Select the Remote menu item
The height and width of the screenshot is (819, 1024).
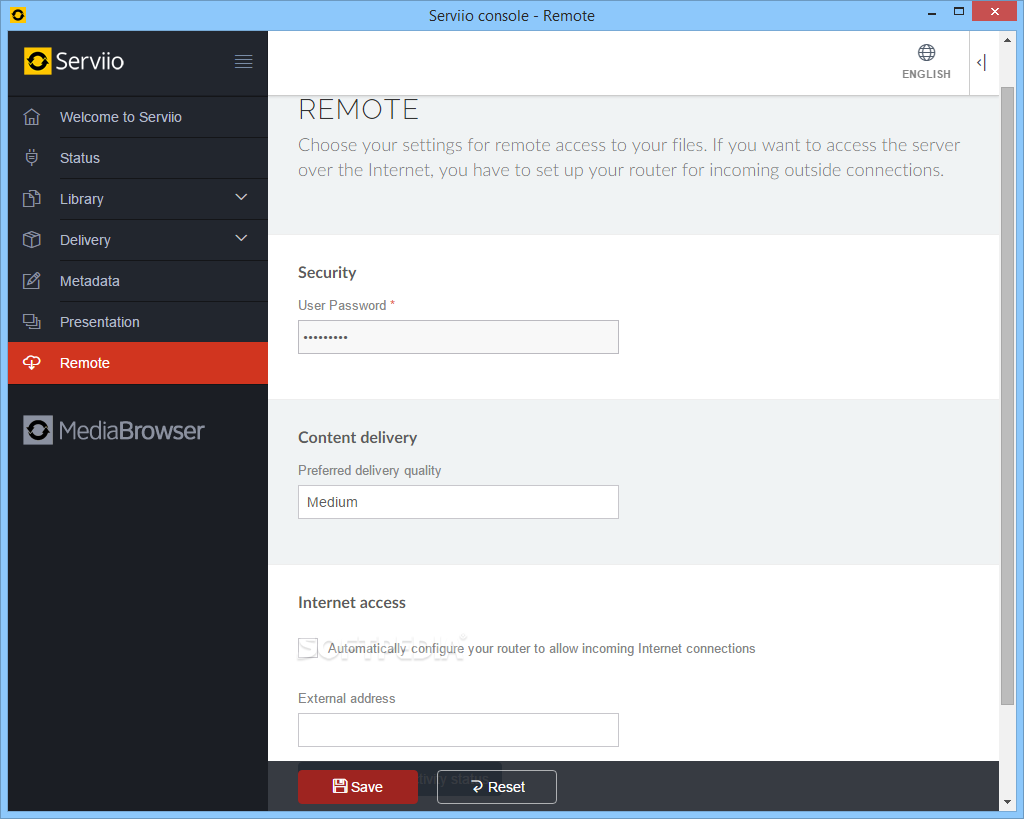coord(138,363)
